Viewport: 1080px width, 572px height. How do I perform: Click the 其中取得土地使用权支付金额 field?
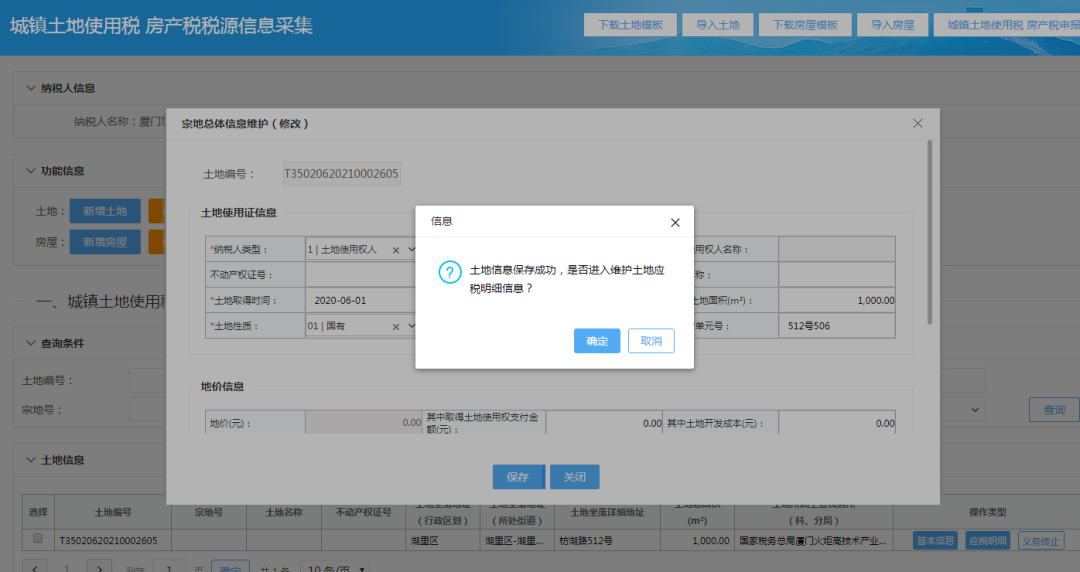604,422
